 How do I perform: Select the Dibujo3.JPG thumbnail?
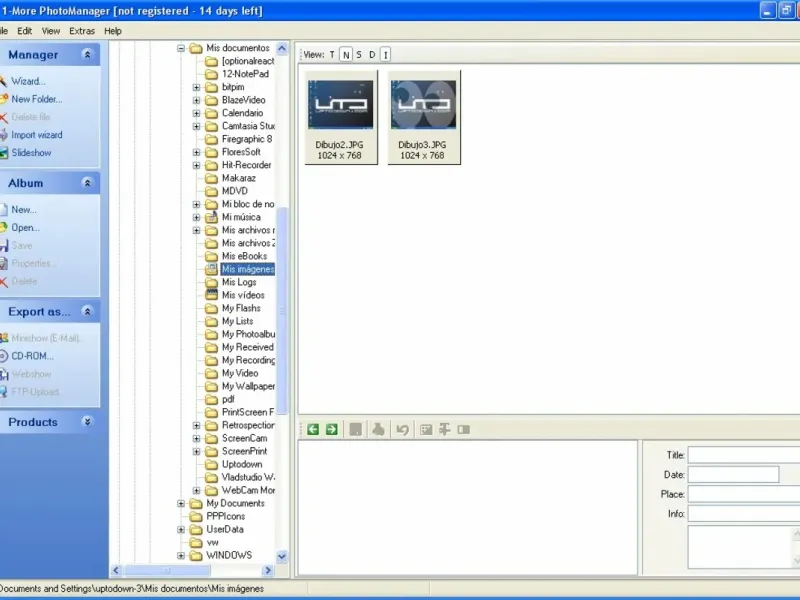(x=423, y=117)
